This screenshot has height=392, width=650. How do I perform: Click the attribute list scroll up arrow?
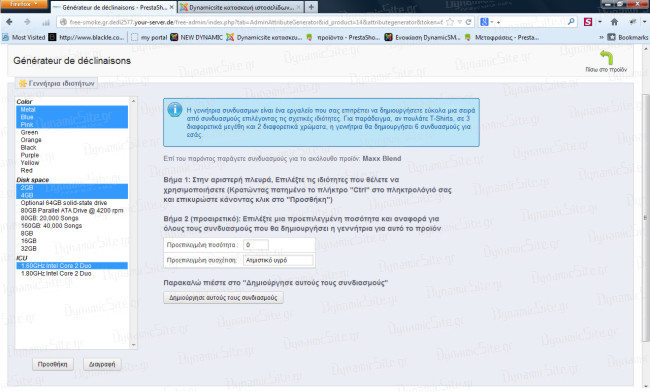[133, 101]
